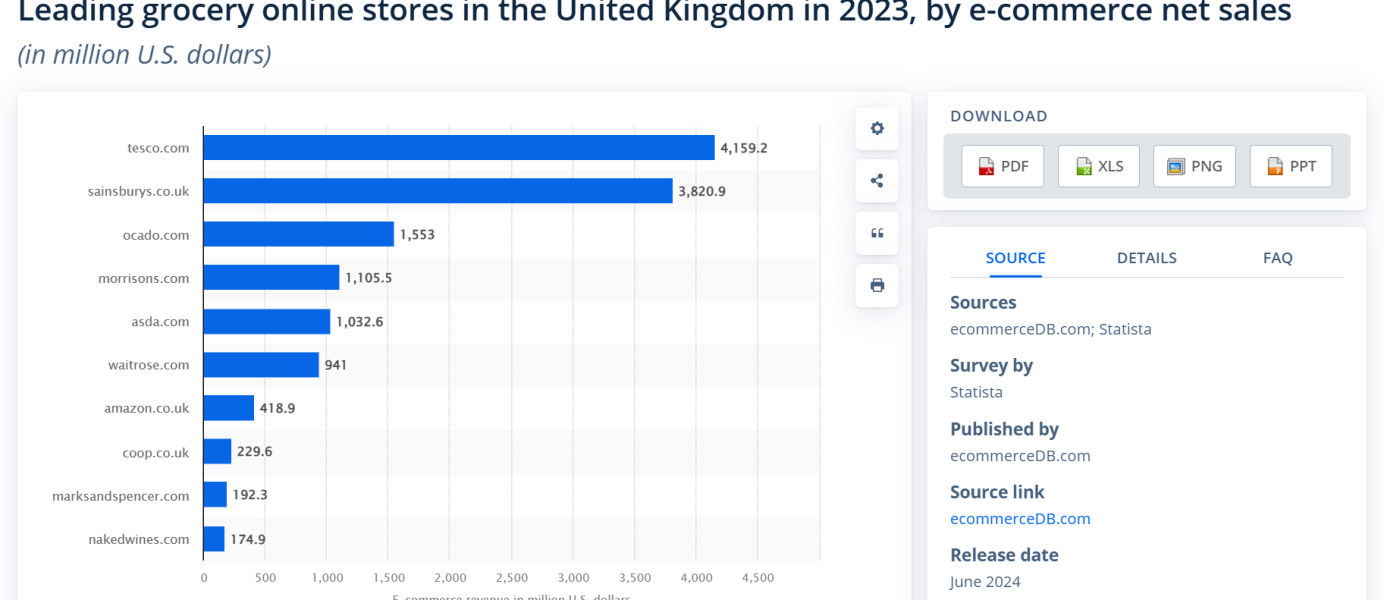Click the DOWNLOAD panel heading
This screenshot has width=1384, height=600.
pos(999,116)
